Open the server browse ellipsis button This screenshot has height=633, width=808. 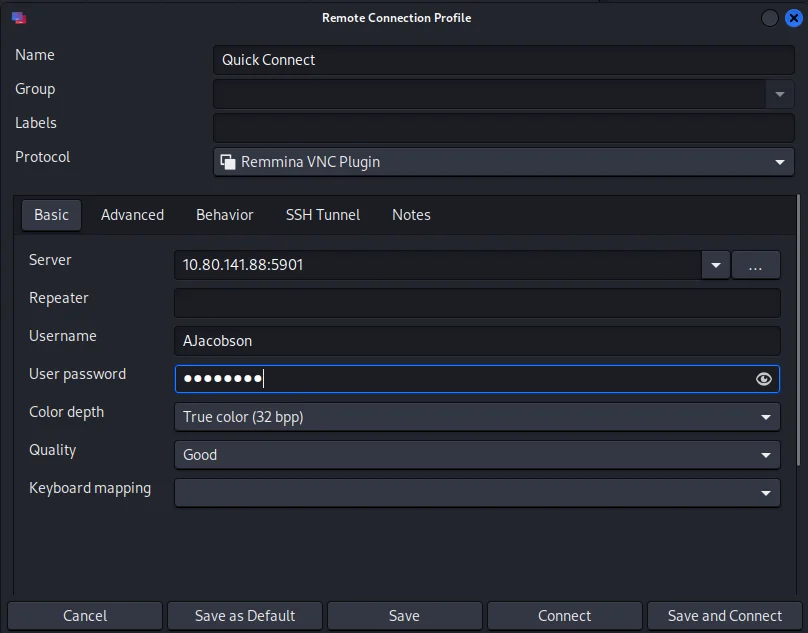pyautogui.click(x=755, y=265)
